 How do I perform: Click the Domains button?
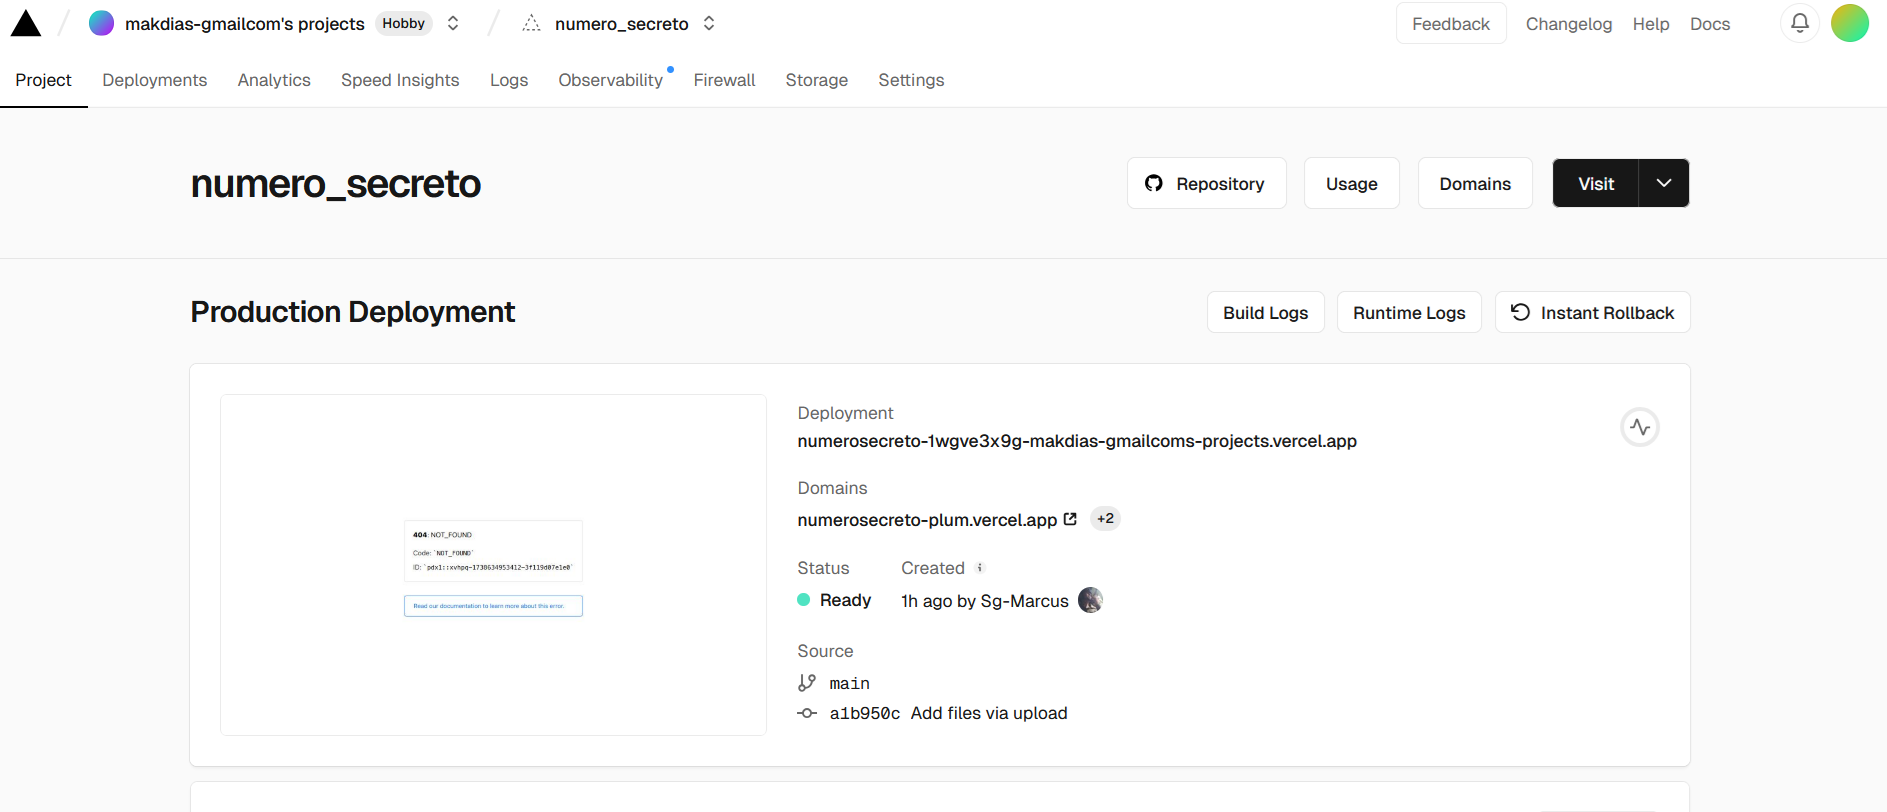click(x=1475, y=183)
